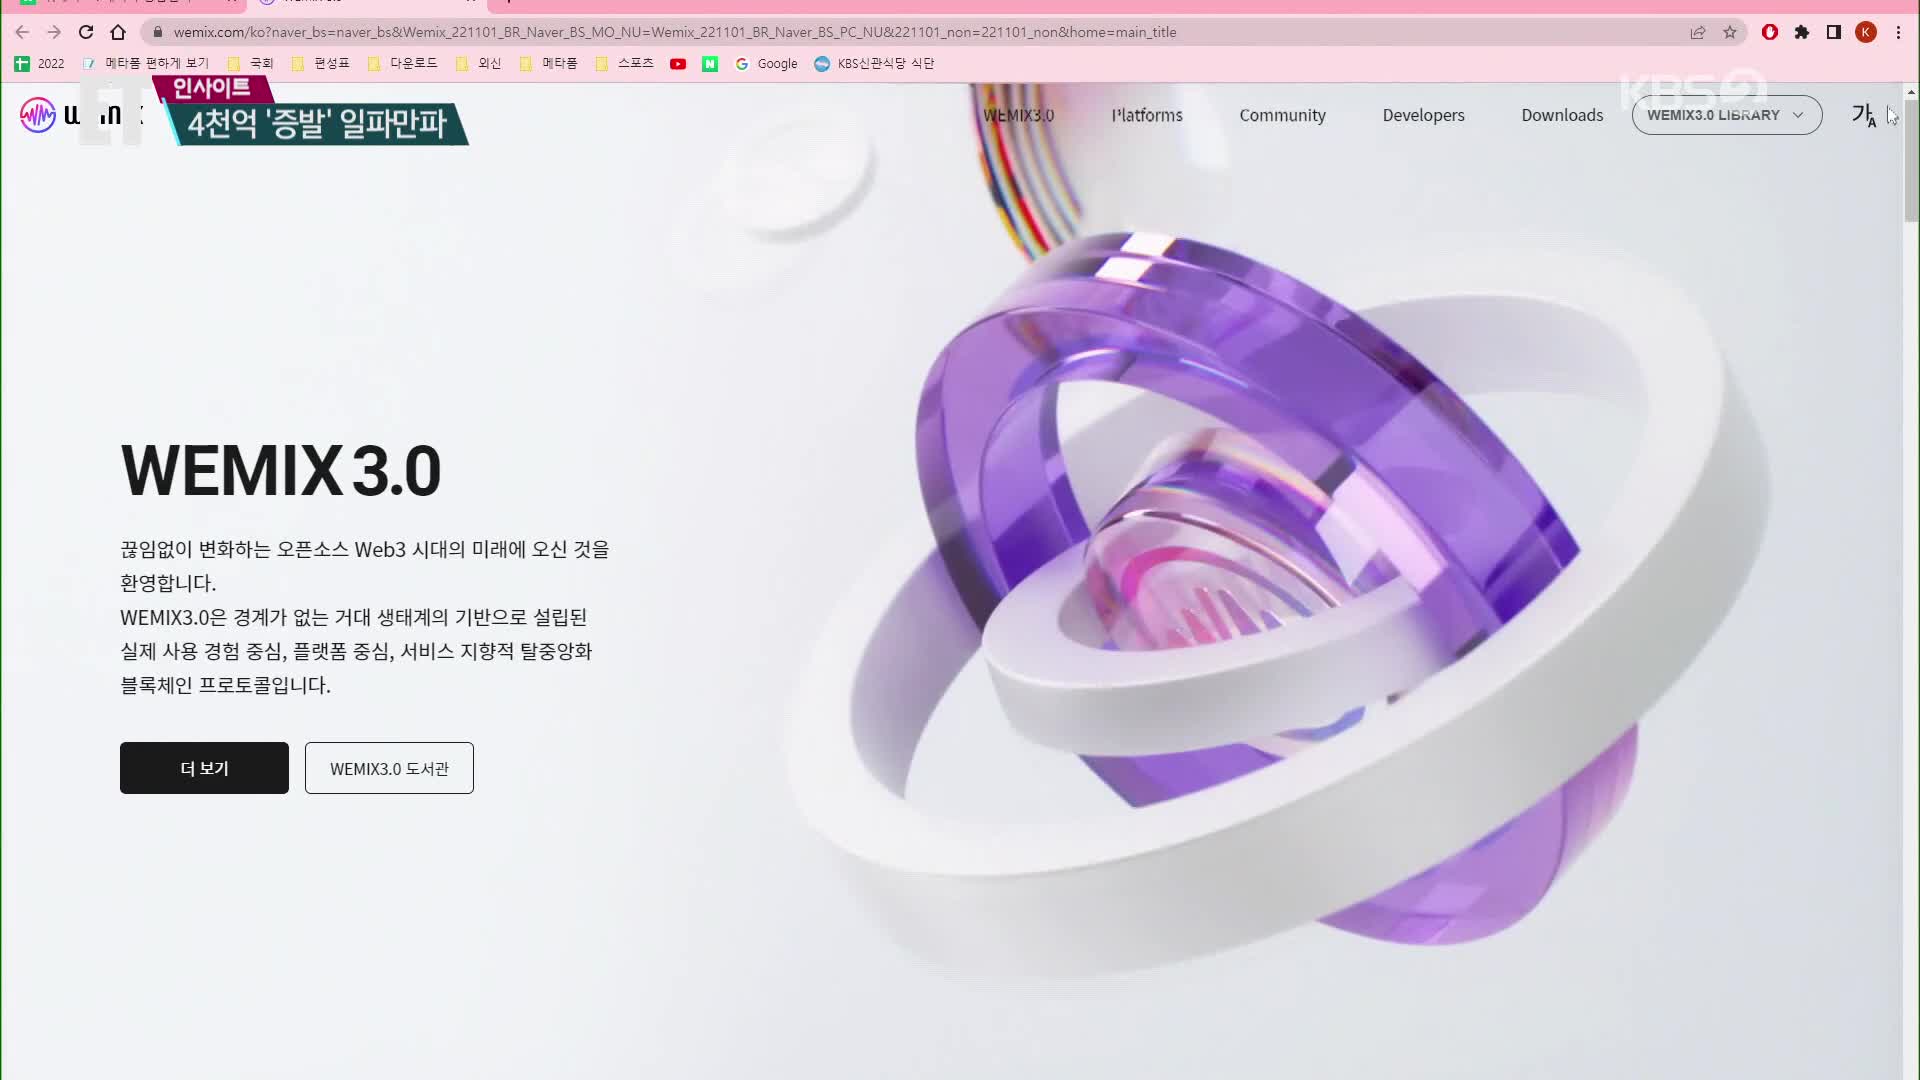Screen dimensions: 1920x1080
Task: Open the Naver N bookmark icon
Action: click(710, 63)
